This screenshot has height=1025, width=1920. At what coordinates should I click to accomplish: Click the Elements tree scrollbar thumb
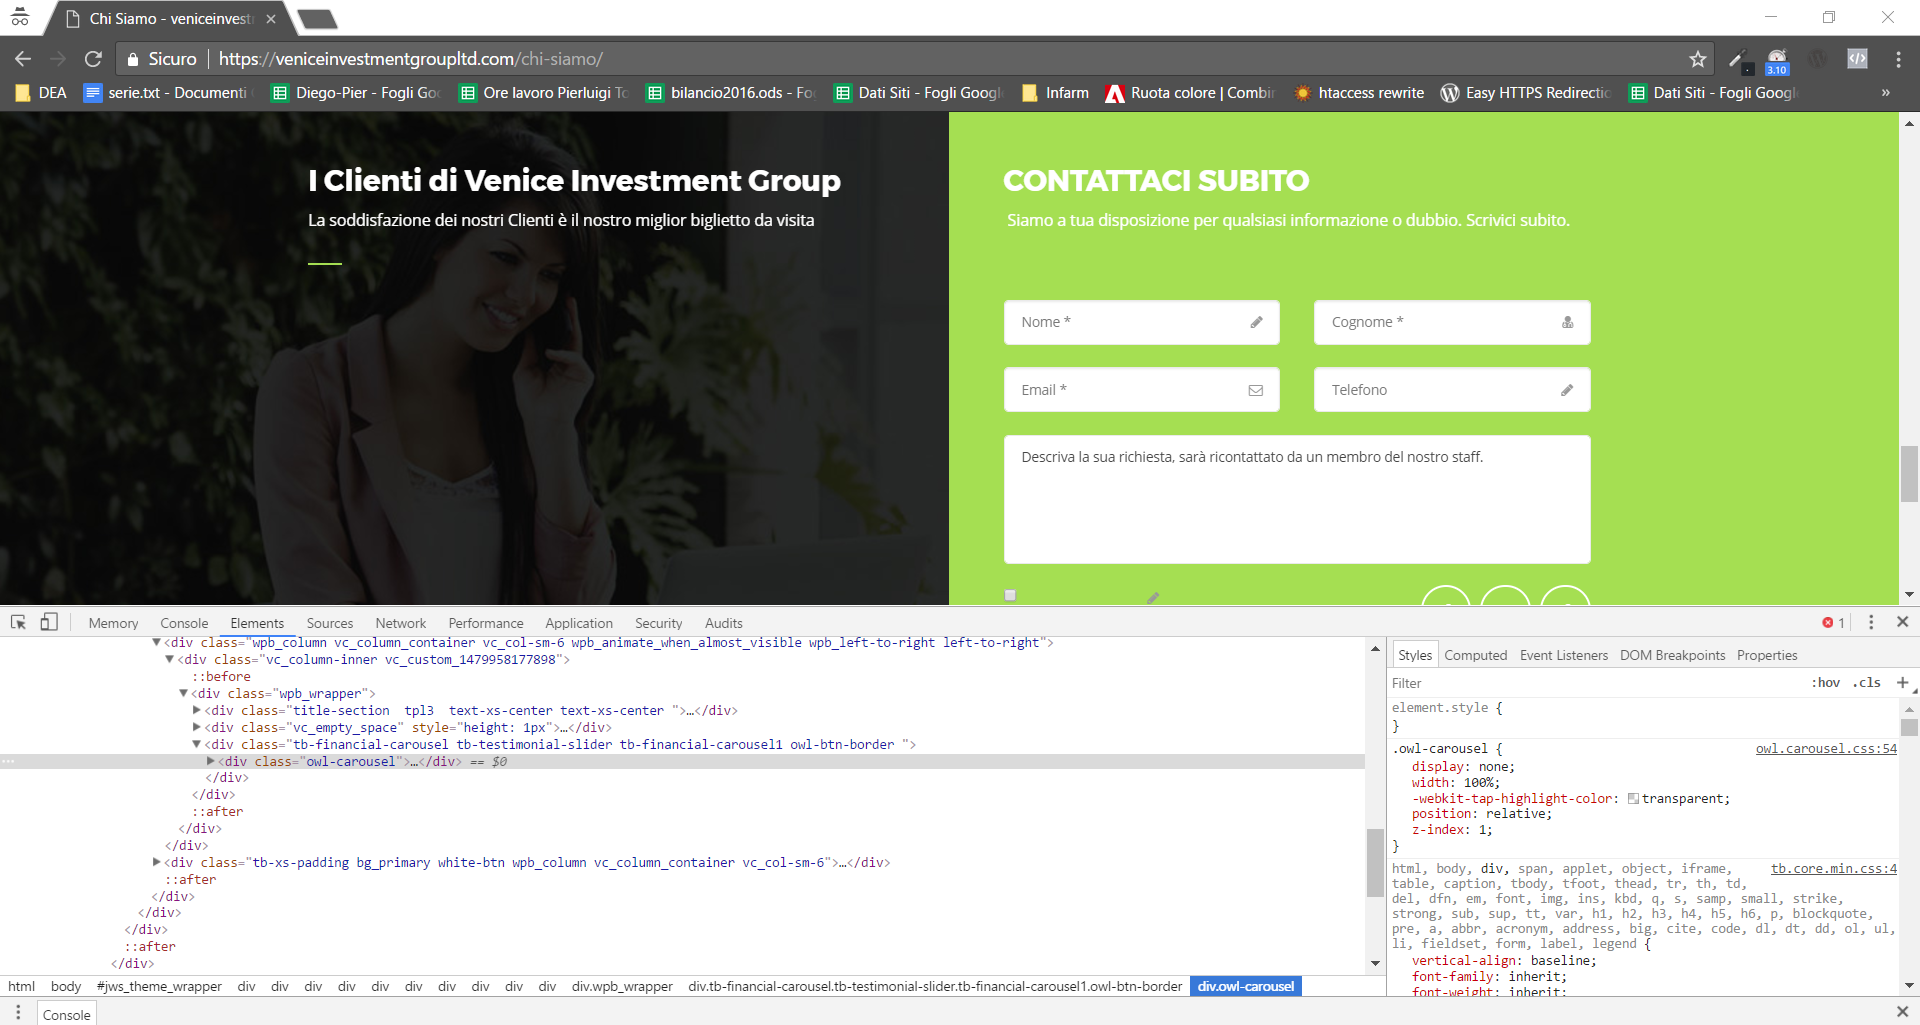coord(1375,862)
